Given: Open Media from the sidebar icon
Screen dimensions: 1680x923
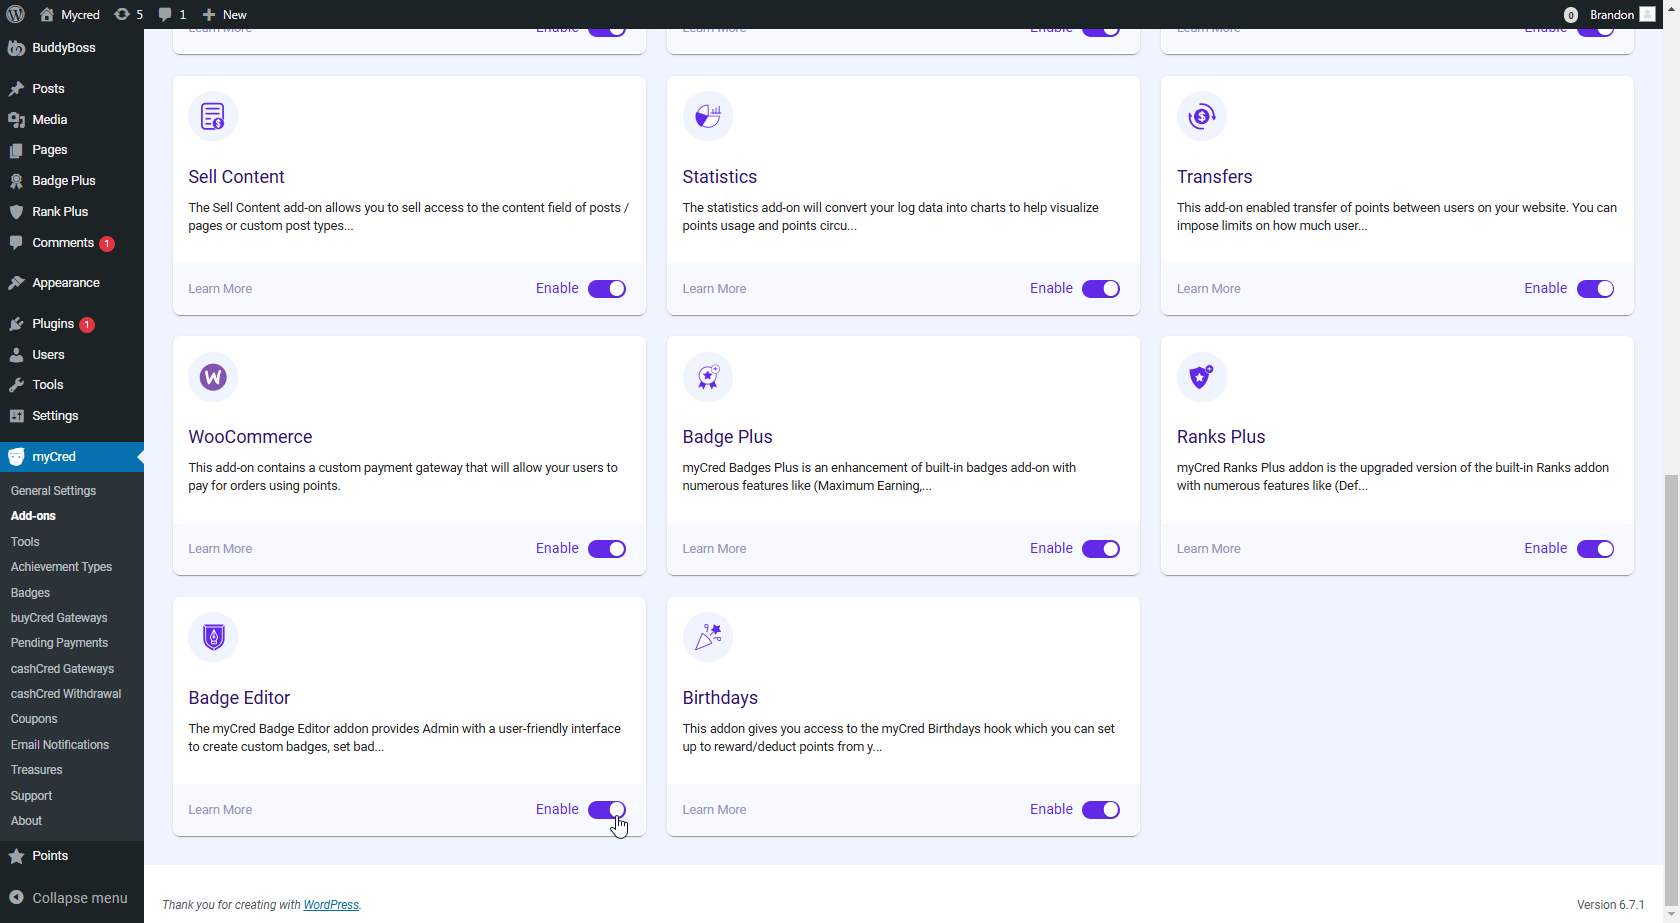Looking at the screenshot, I should (x=18, y=119).
